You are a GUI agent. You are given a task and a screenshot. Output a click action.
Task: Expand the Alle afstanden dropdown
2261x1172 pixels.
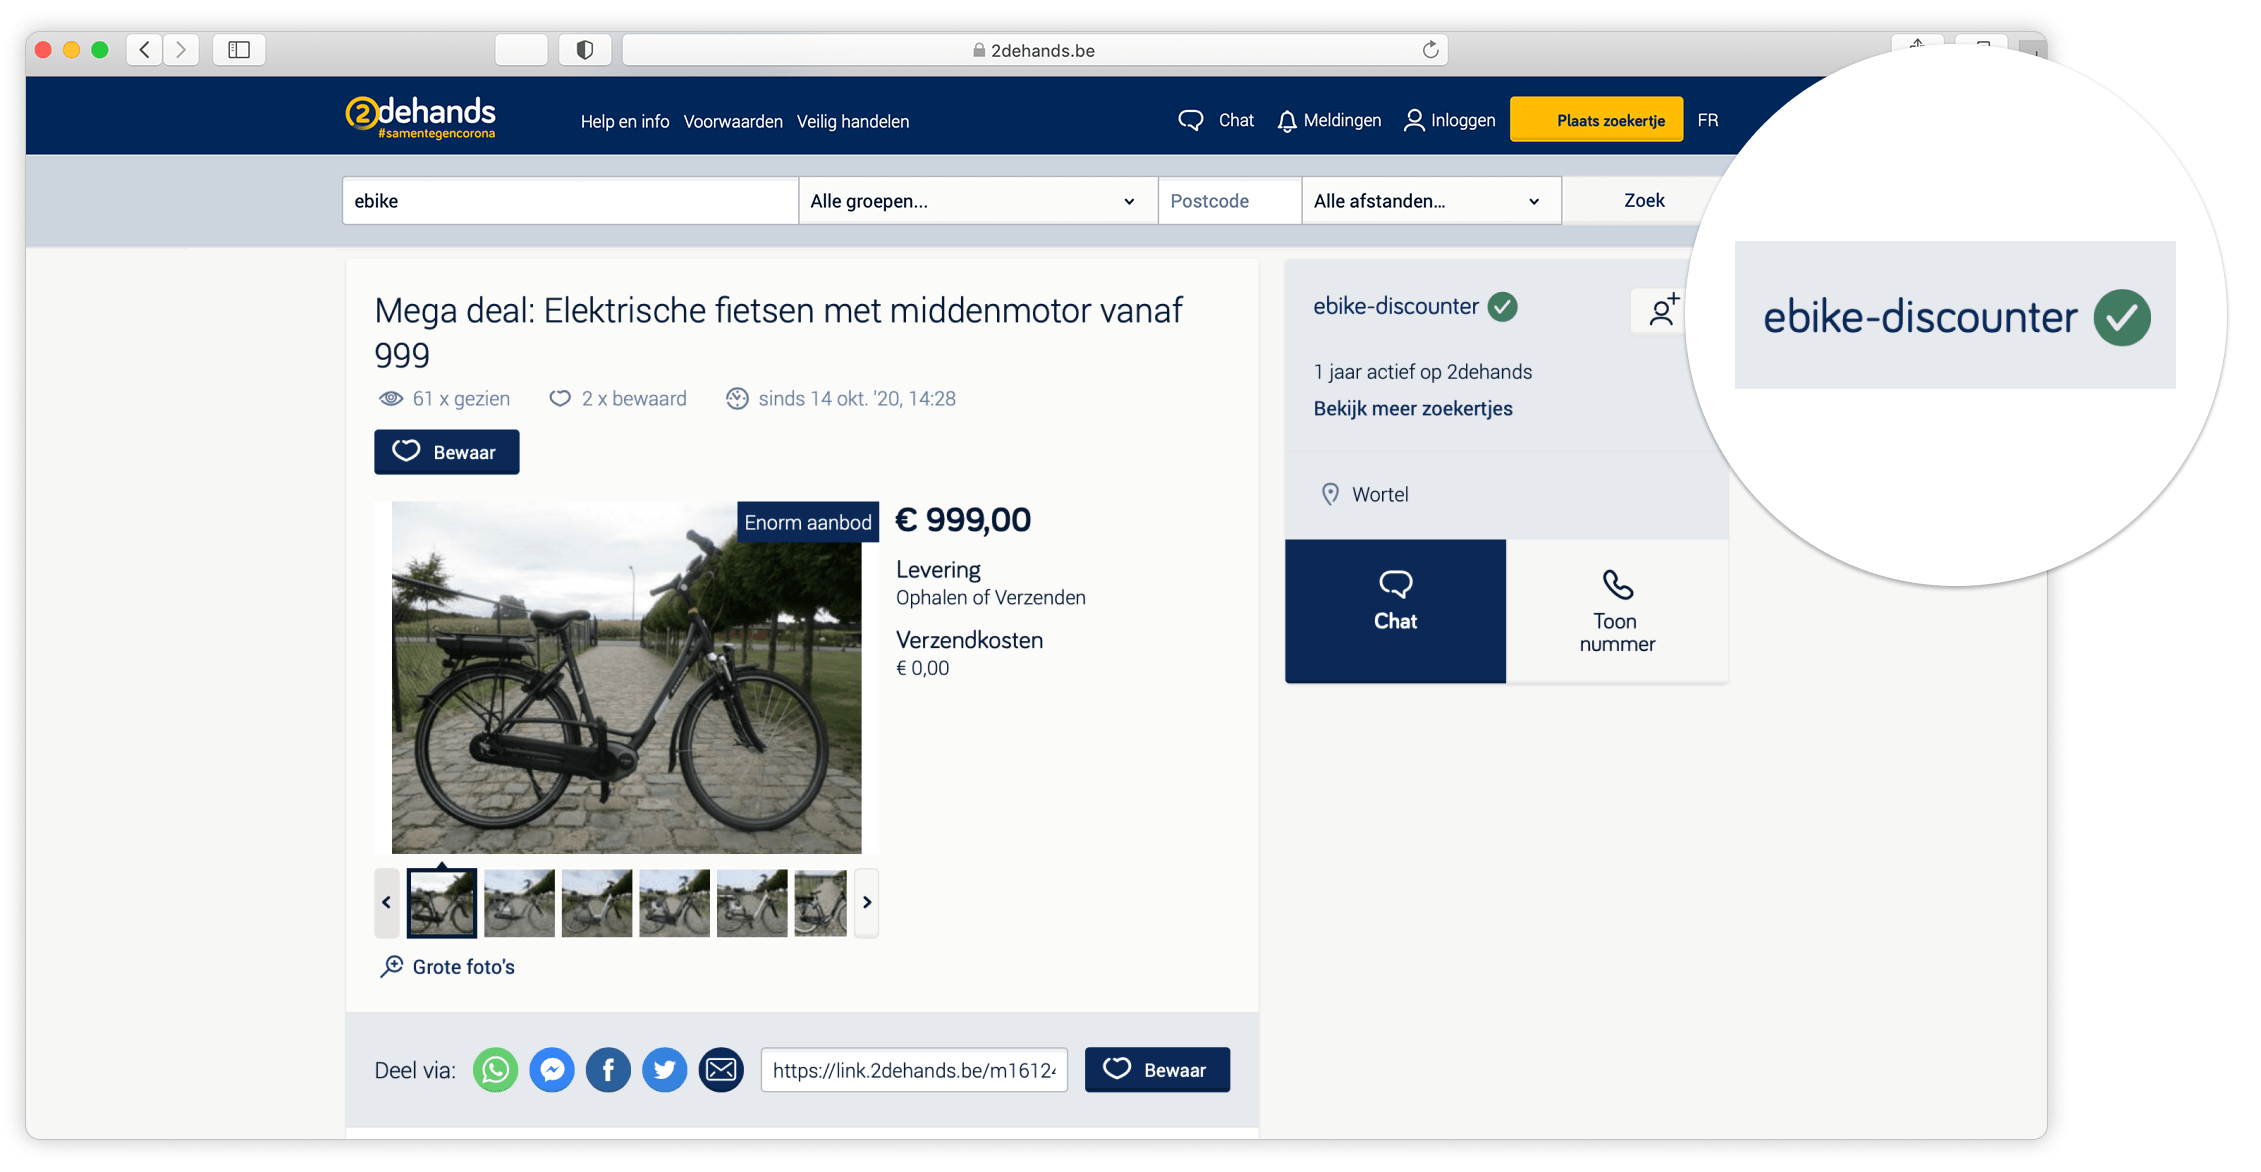pyautogui.click(x=1431, y=201)
